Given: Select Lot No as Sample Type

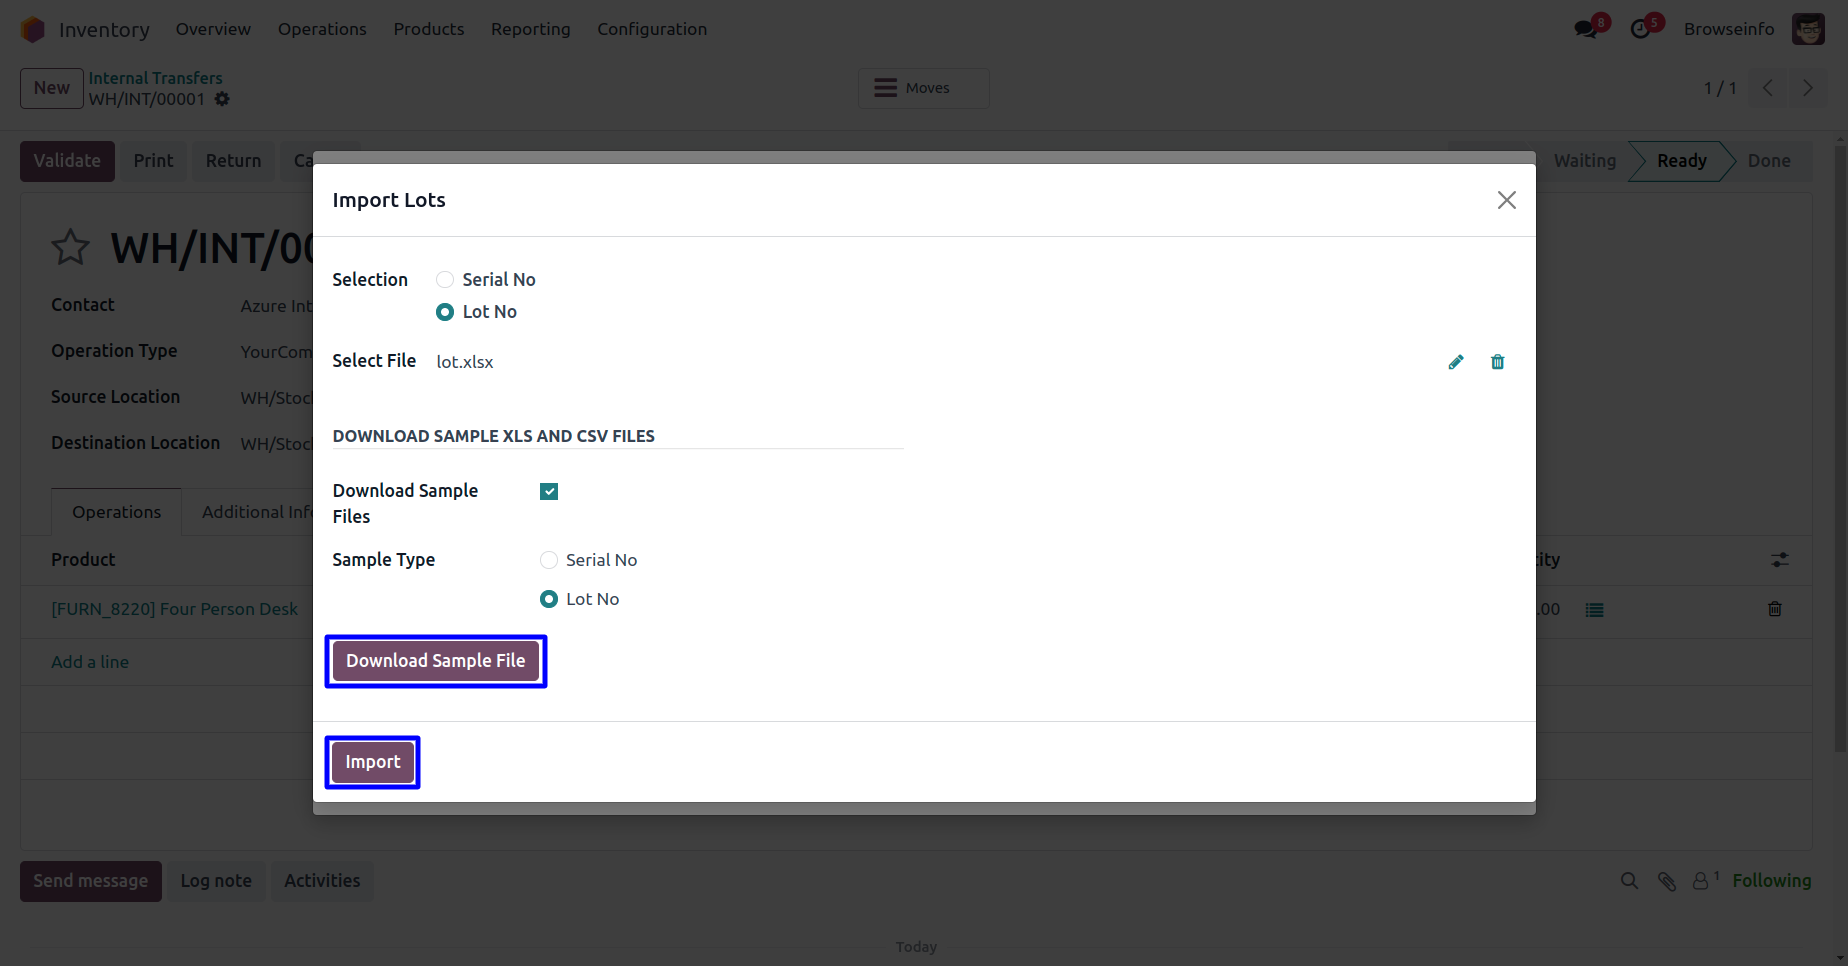Looking at the screenshot, I should tap(549, 599).
